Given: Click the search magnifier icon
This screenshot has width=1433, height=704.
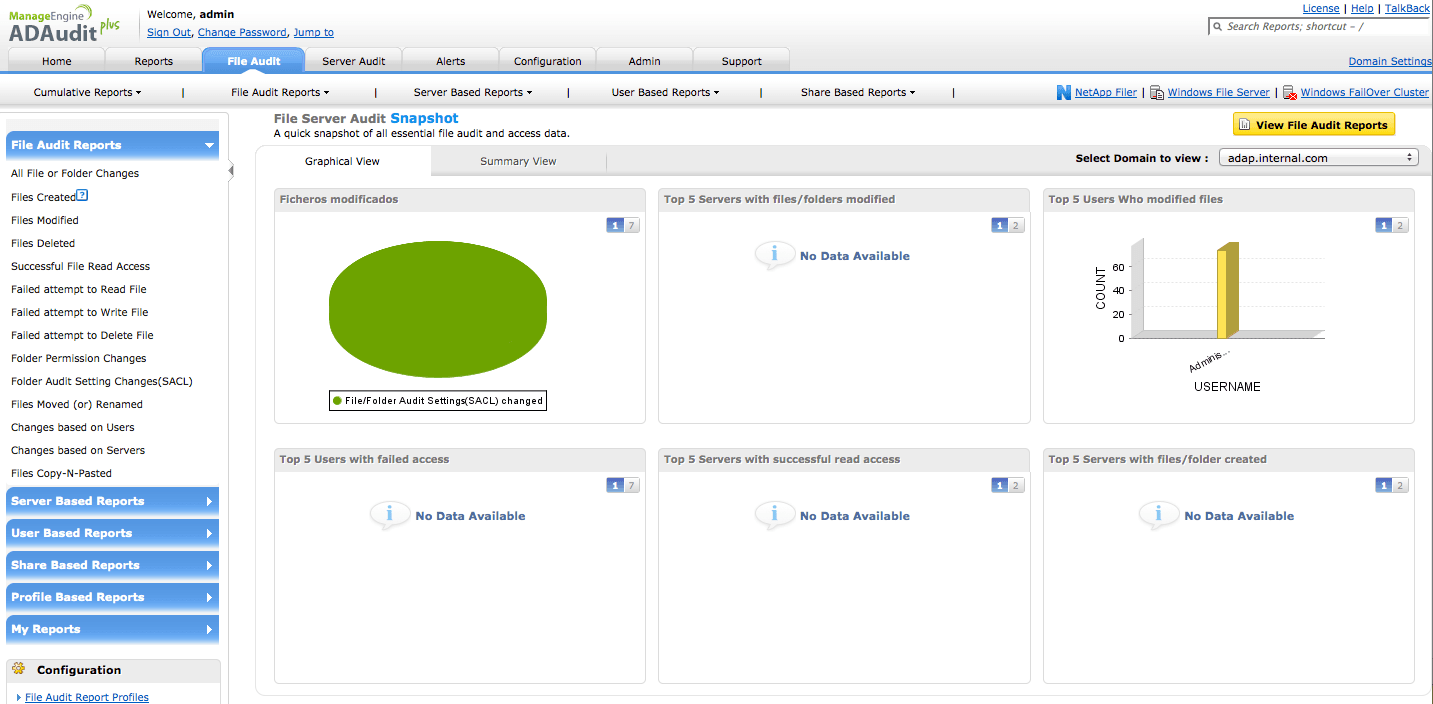Looking at the screenshot, I should [x=1217, y=27].
